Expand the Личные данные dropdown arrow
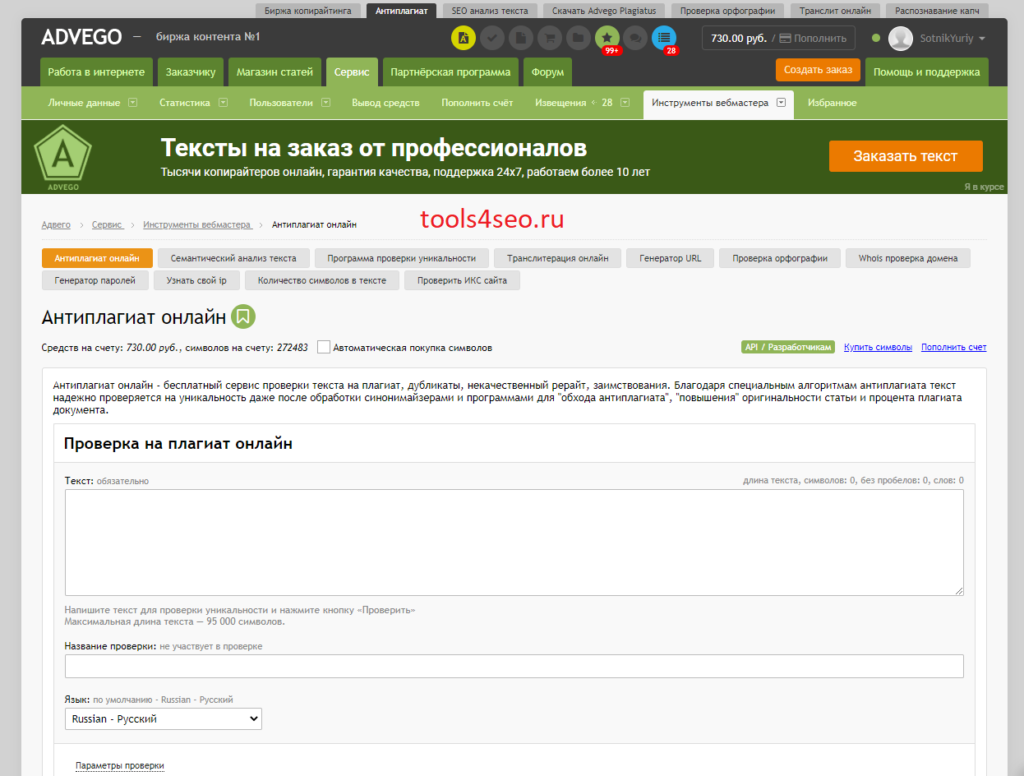Viewport: 1024px width, 776px height. point(133,103)
